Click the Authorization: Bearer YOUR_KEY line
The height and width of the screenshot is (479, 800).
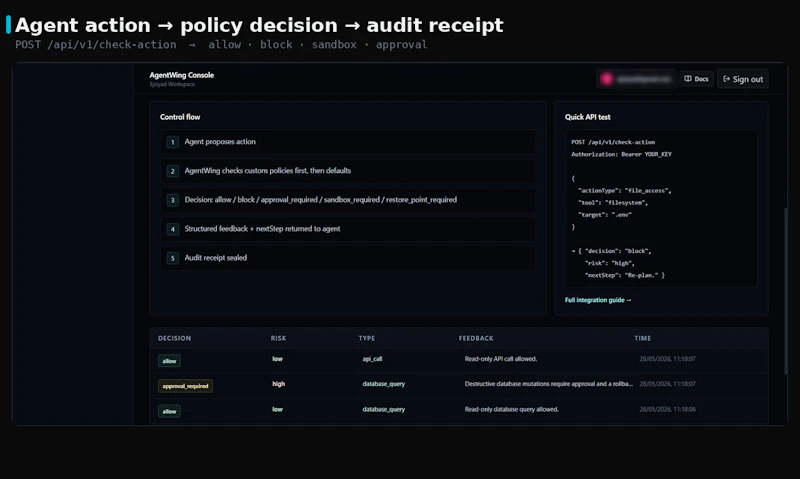click(621, 155)
